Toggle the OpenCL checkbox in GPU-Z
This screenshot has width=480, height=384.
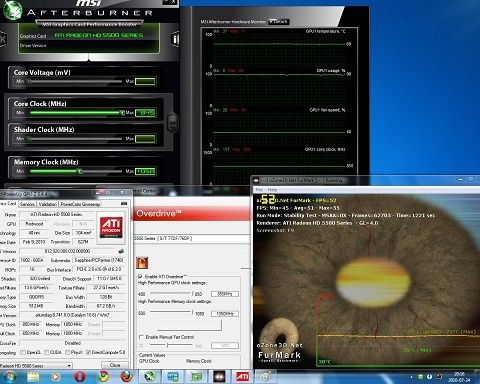[23, 352]
